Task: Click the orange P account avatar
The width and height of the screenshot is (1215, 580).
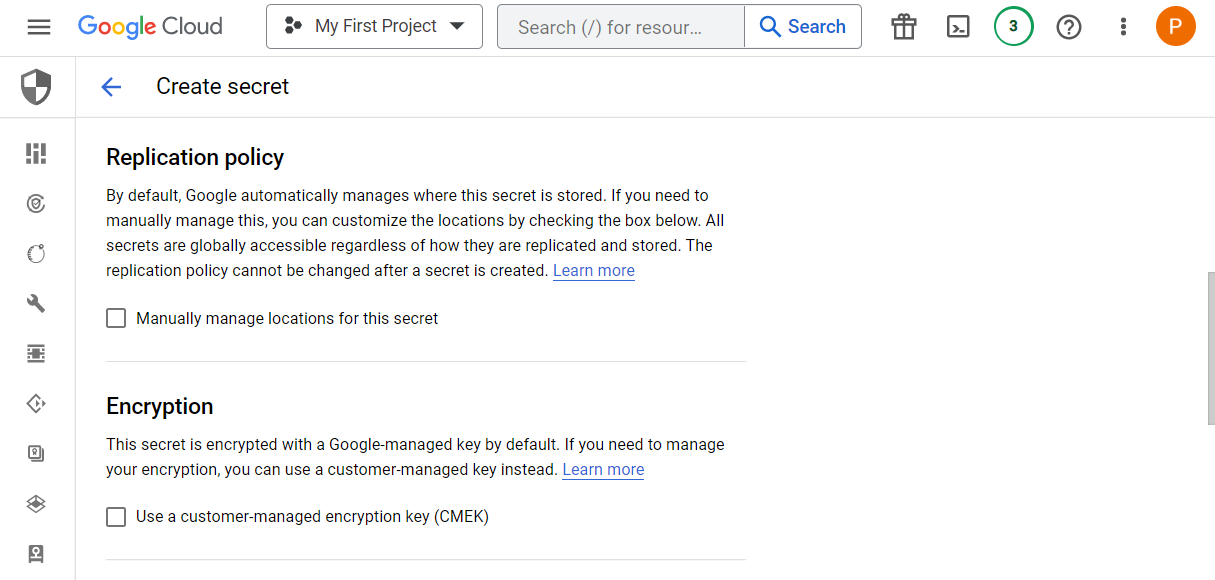Action: click(1175, 27)
